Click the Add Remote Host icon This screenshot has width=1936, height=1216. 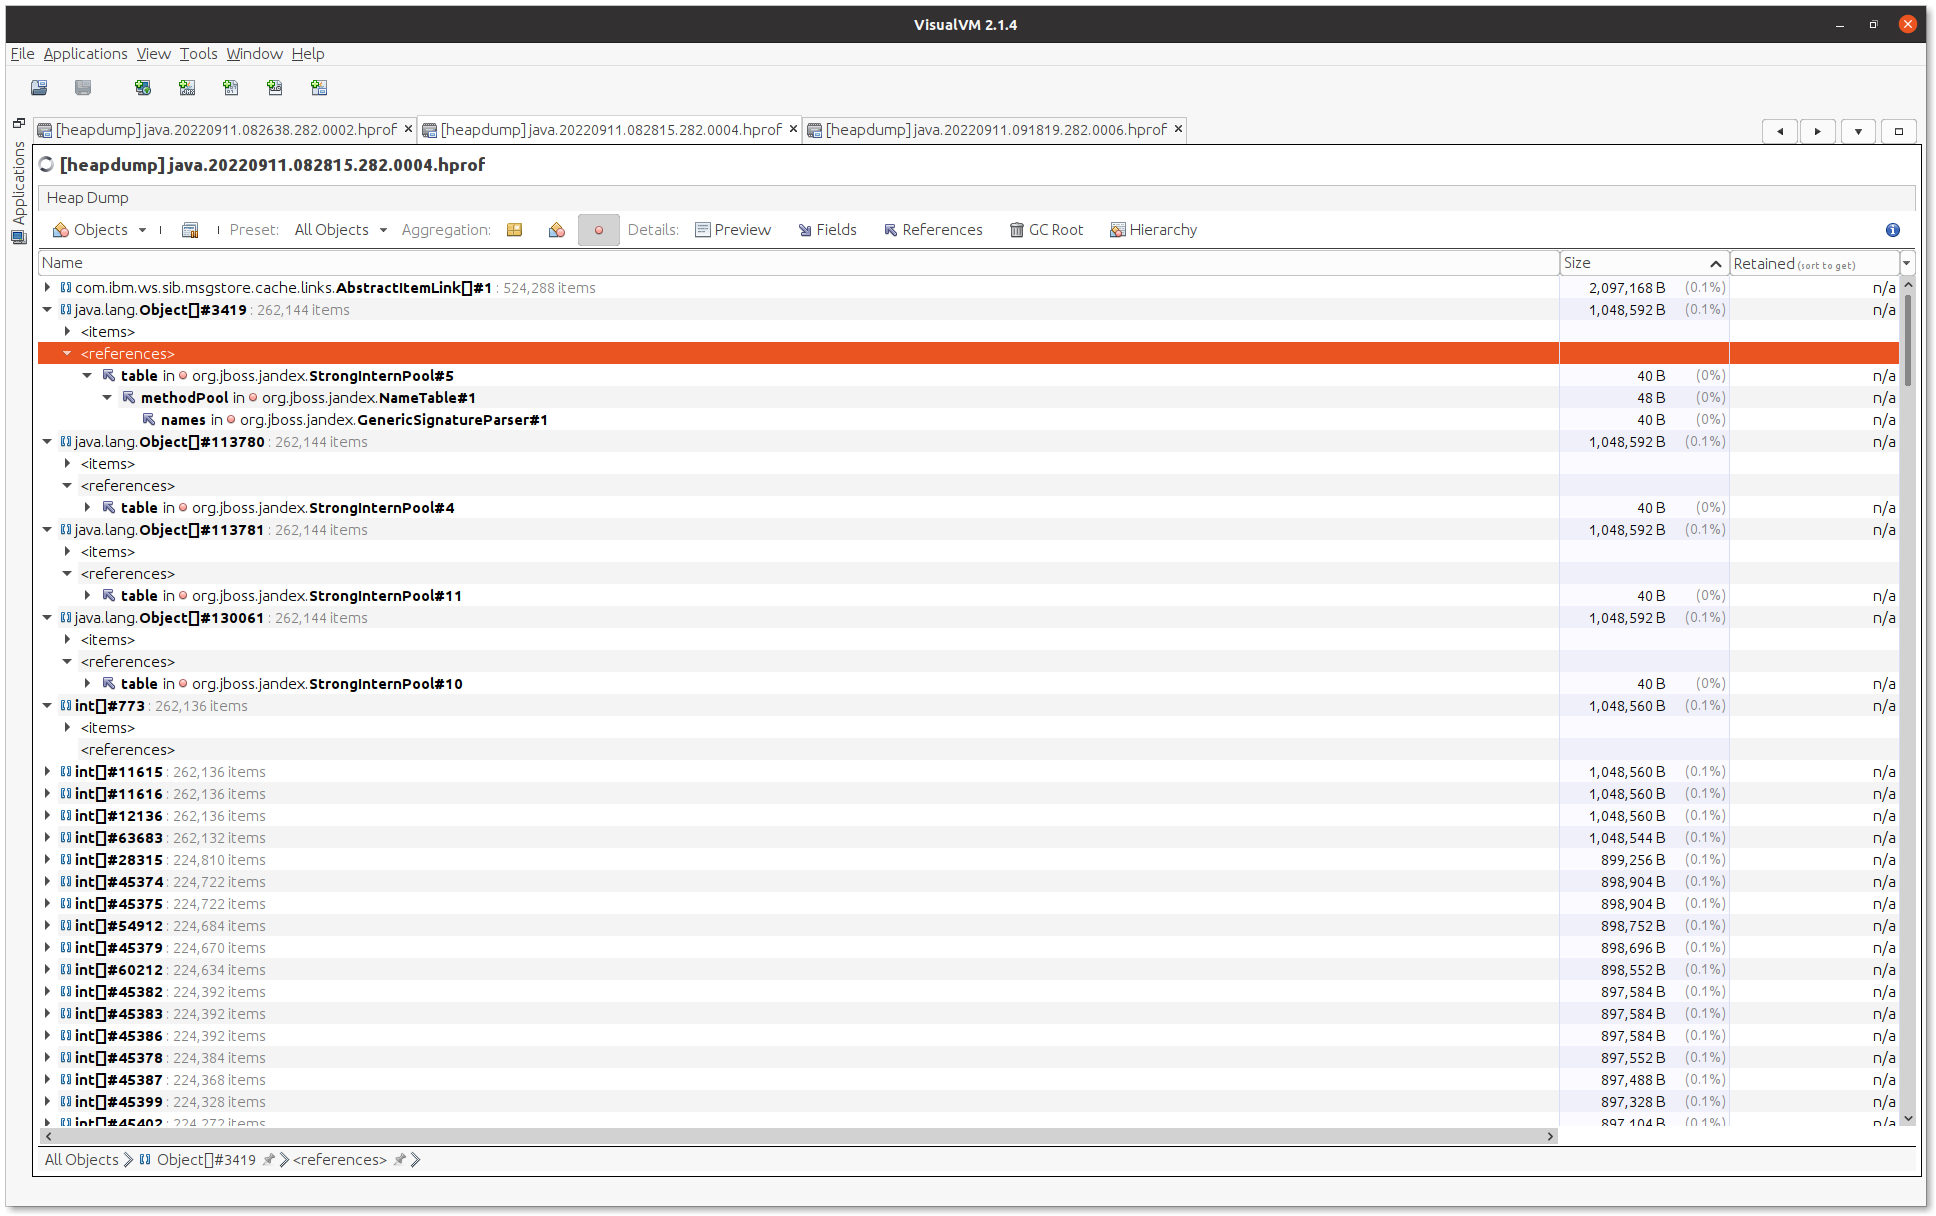[143, 88]
